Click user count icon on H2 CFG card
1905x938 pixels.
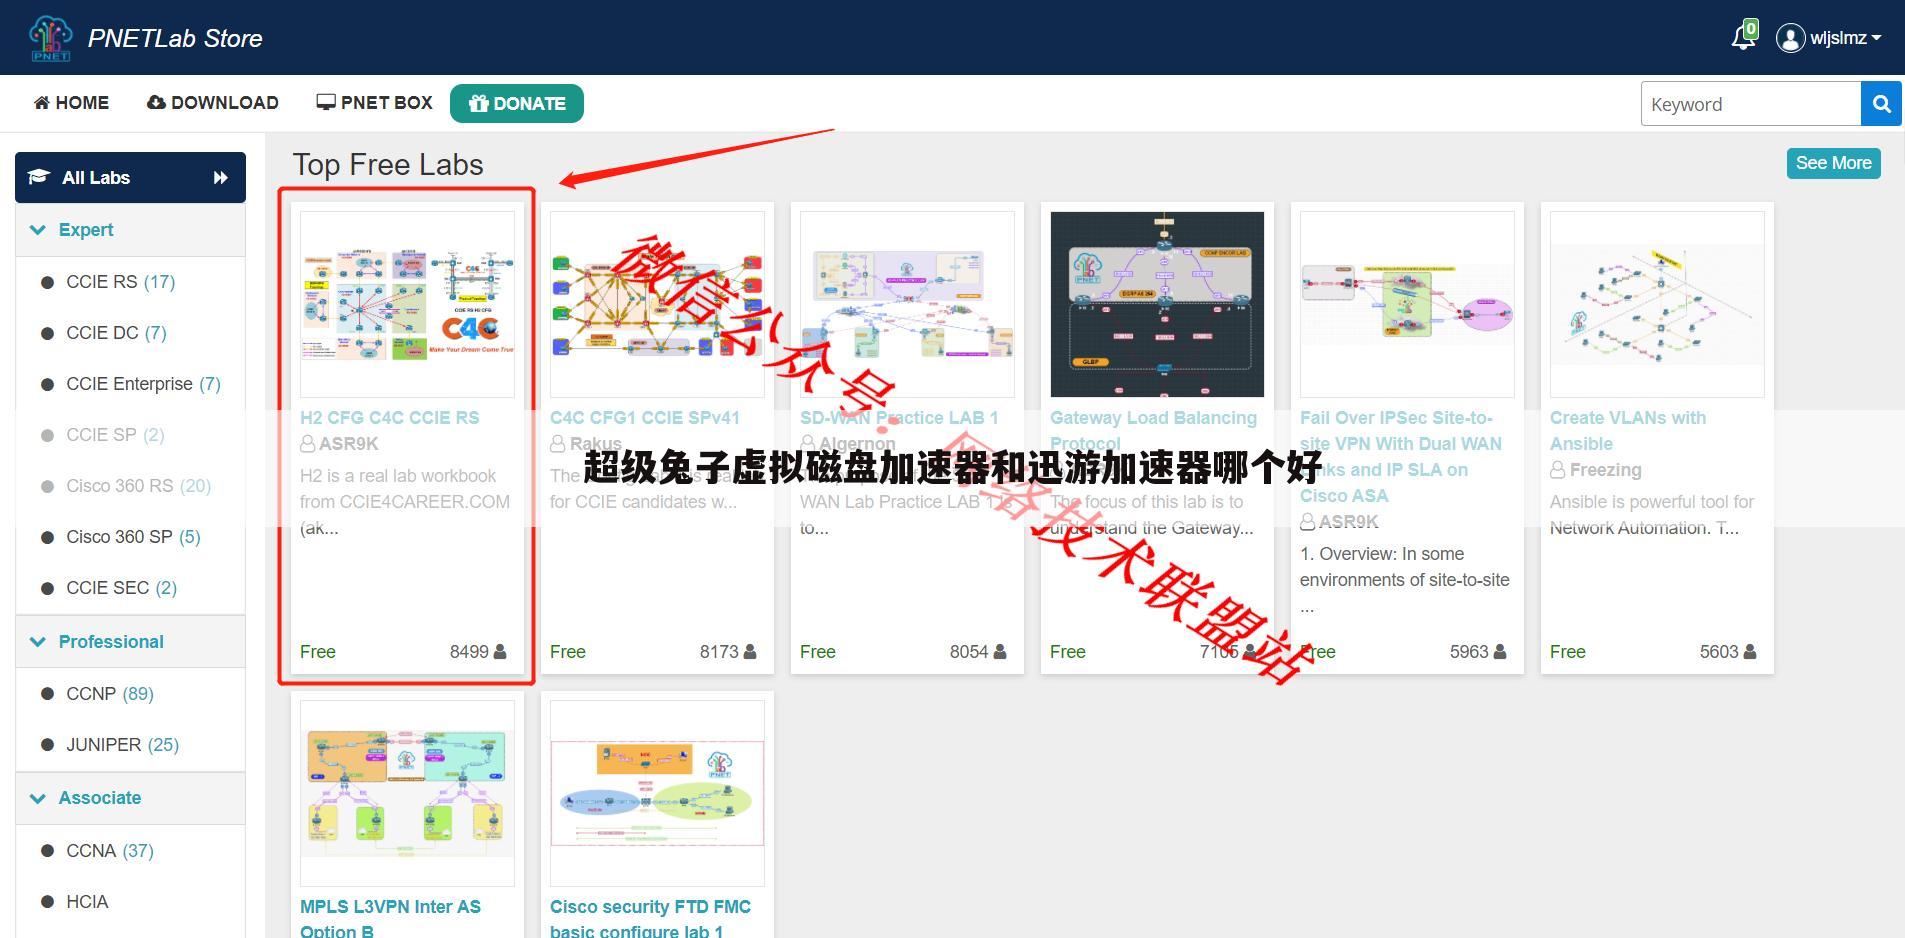coord(500,652)
